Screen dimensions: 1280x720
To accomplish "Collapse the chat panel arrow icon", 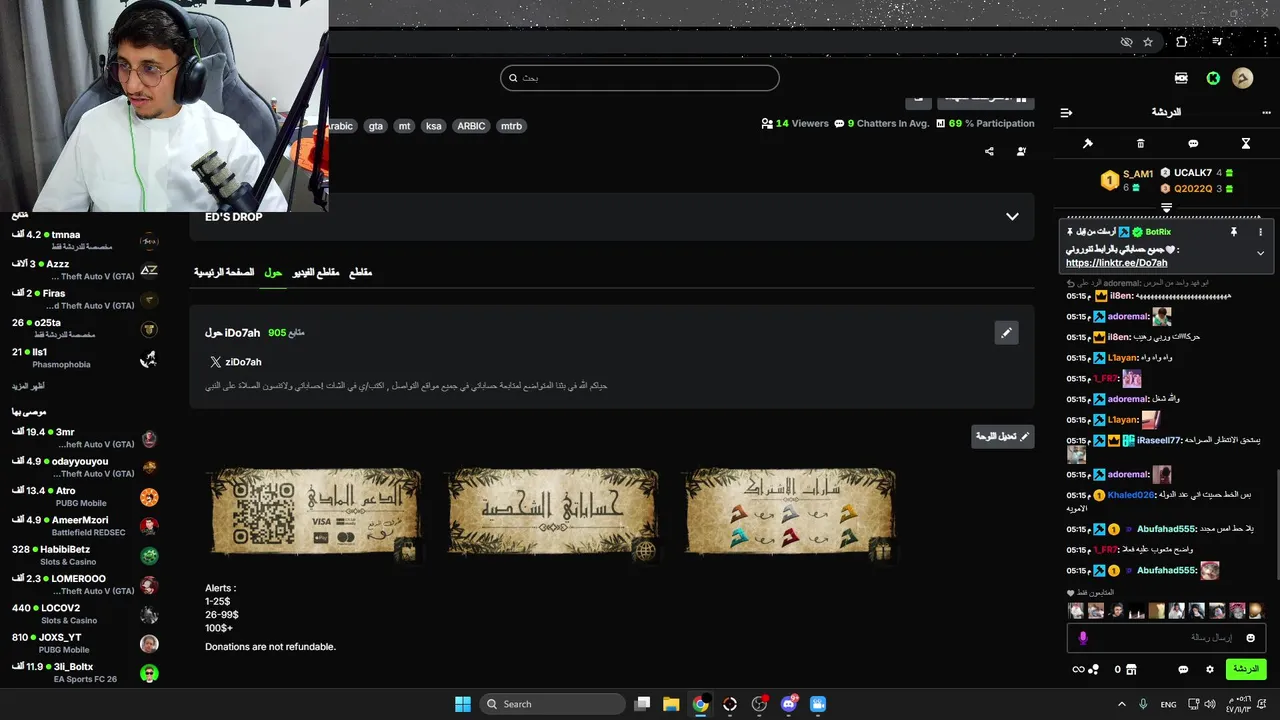I will 1066,113.
